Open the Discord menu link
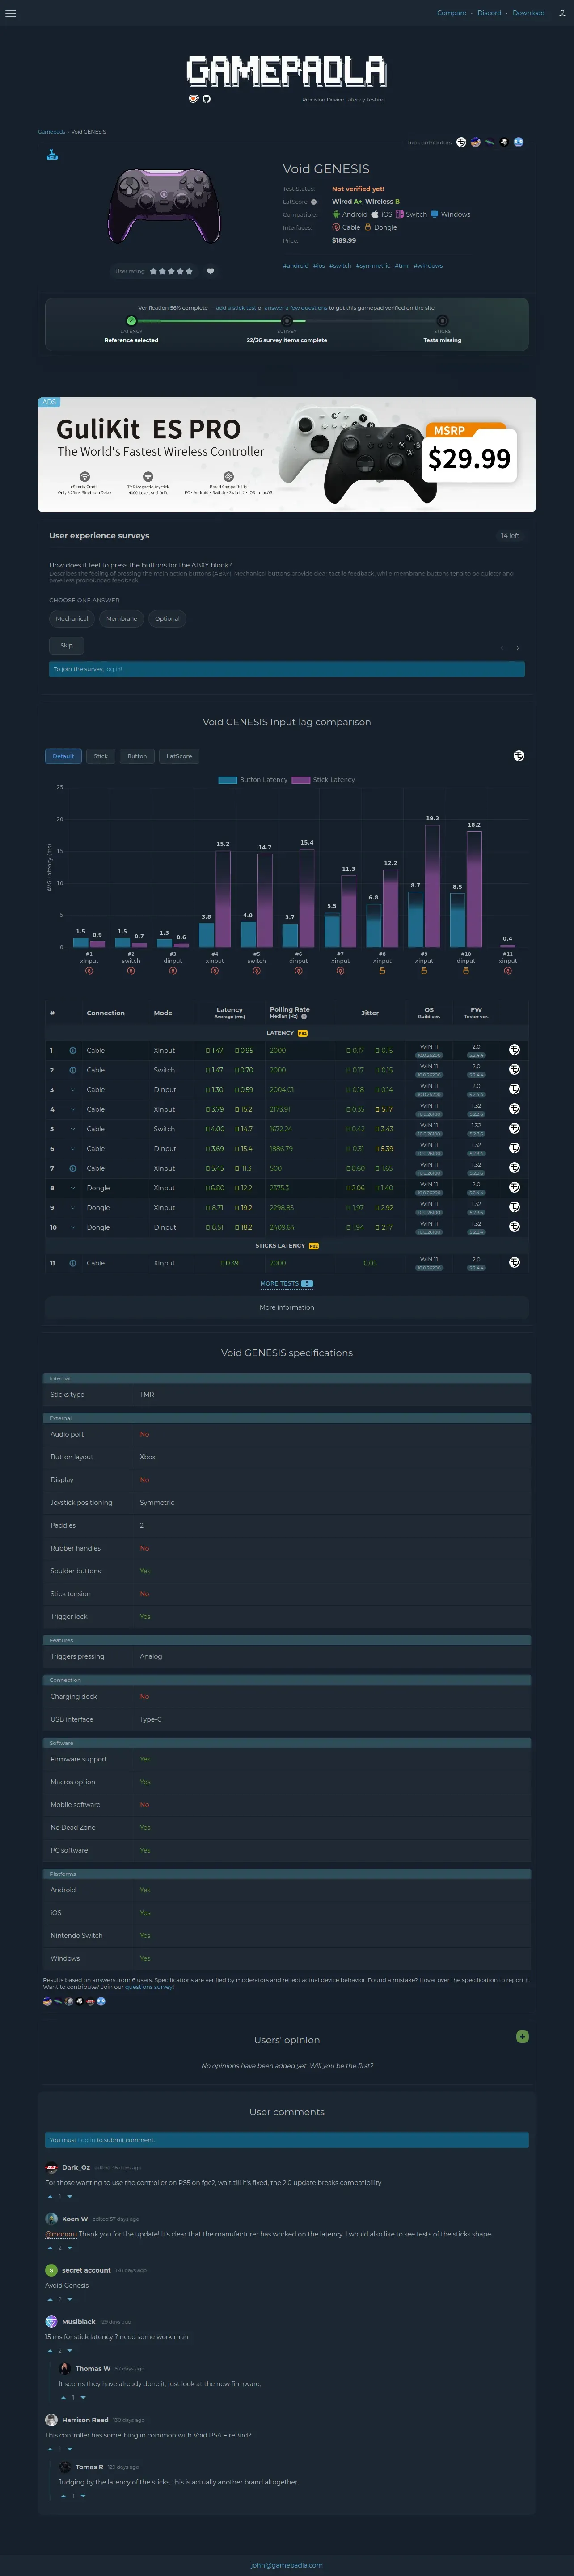Image resolution: width=574 pixels, height=2576 pixels. 489,13
